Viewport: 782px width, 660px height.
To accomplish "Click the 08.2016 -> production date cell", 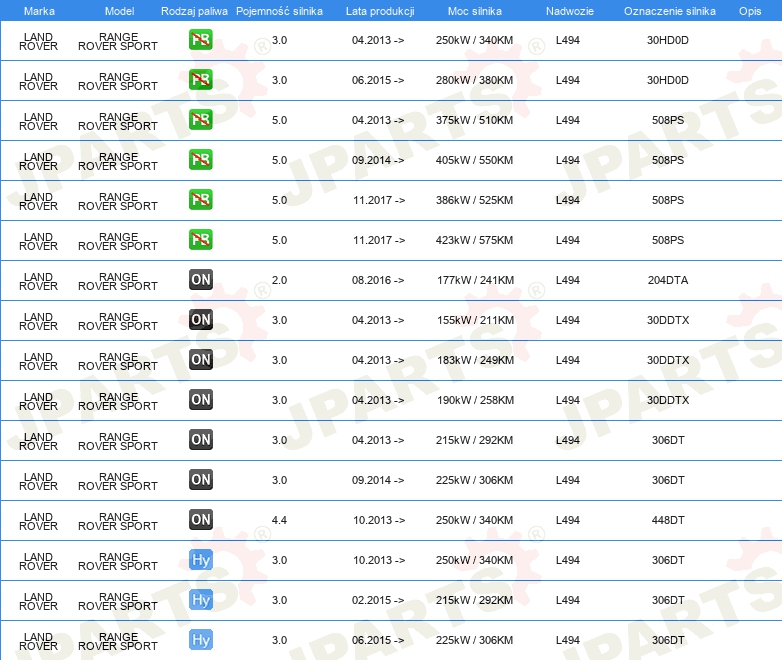I will [378, 280].
